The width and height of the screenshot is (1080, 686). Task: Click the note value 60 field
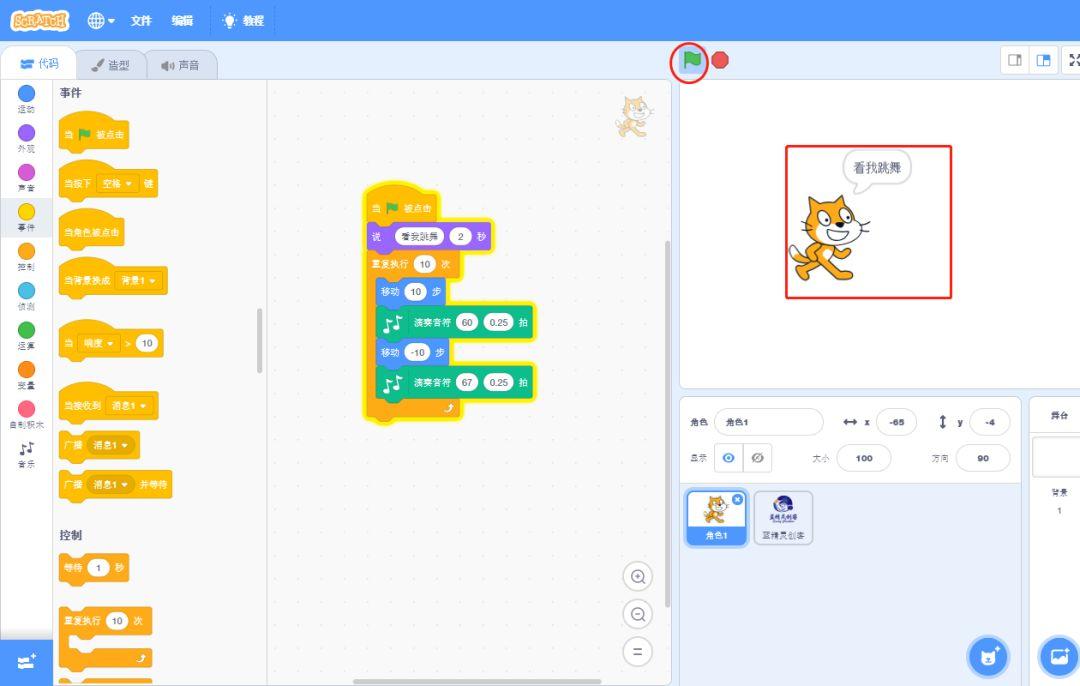[467, 322]
